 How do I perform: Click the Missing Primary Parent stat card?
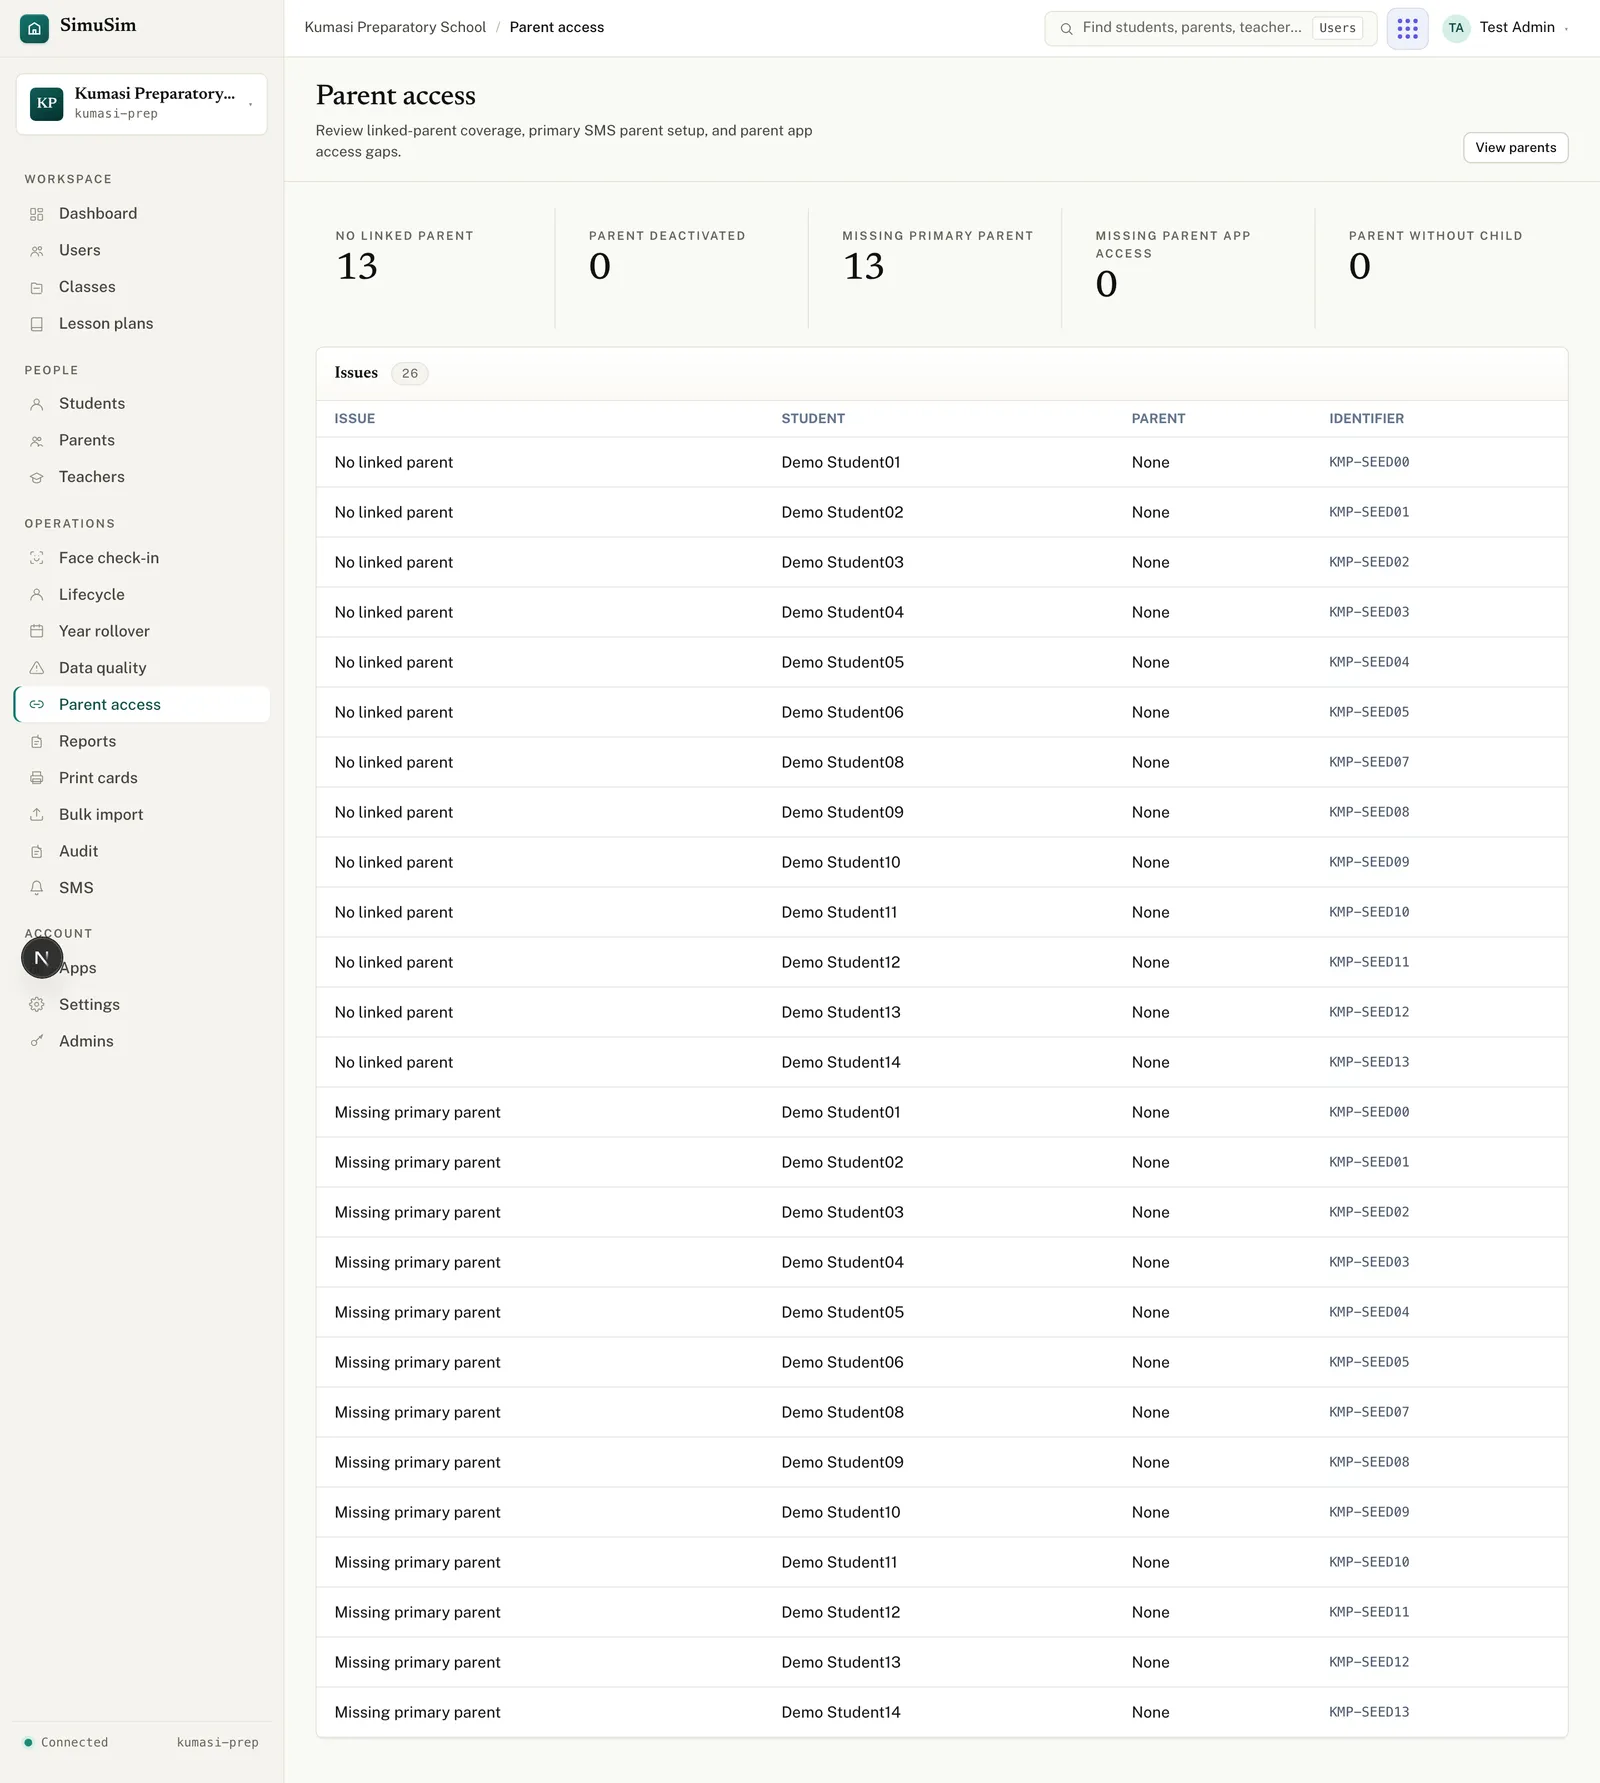click(x=935, y=268)
